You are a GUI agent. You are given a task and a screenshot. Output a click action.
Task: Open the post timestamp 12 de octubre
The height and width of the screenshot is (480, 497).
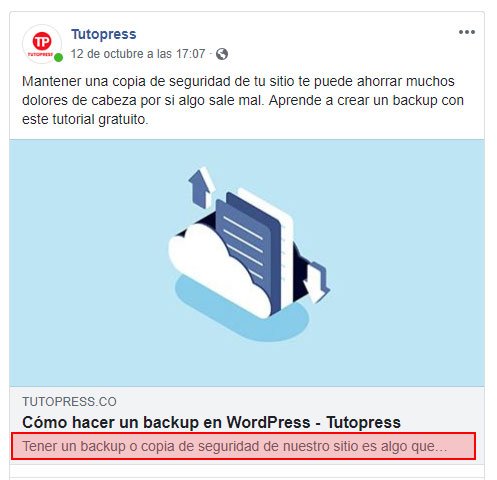138,54
